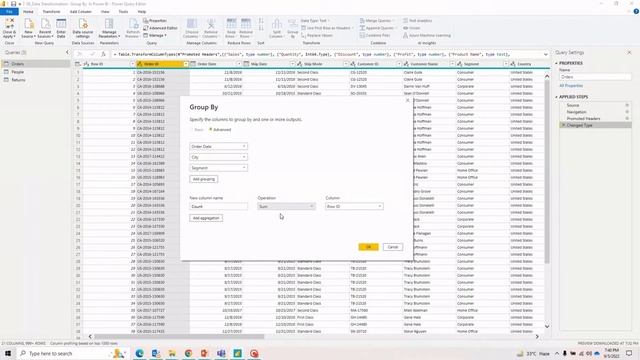Open the Advanced Editor
640x360 pixels.
[160, 28]
